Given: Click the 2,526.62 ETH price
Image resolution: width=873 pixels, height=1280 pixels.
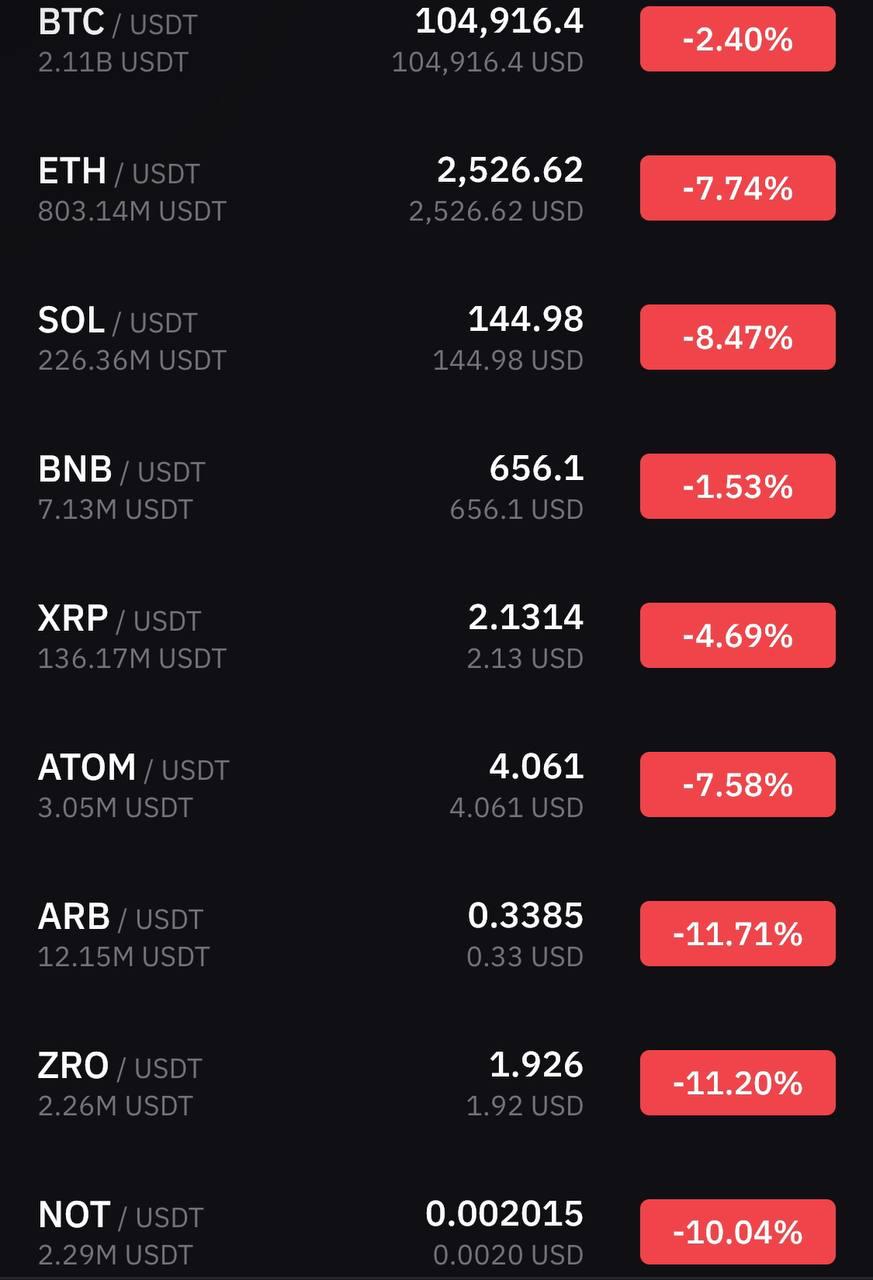Looking at the screenshot, I should (510, 170).
